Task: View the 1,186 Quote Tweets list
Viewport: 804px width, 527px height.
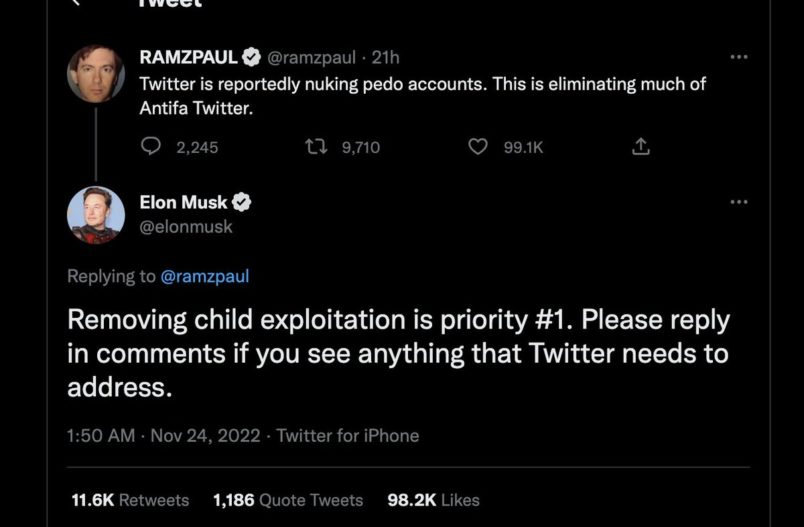Action: click(x=288, y=500)
